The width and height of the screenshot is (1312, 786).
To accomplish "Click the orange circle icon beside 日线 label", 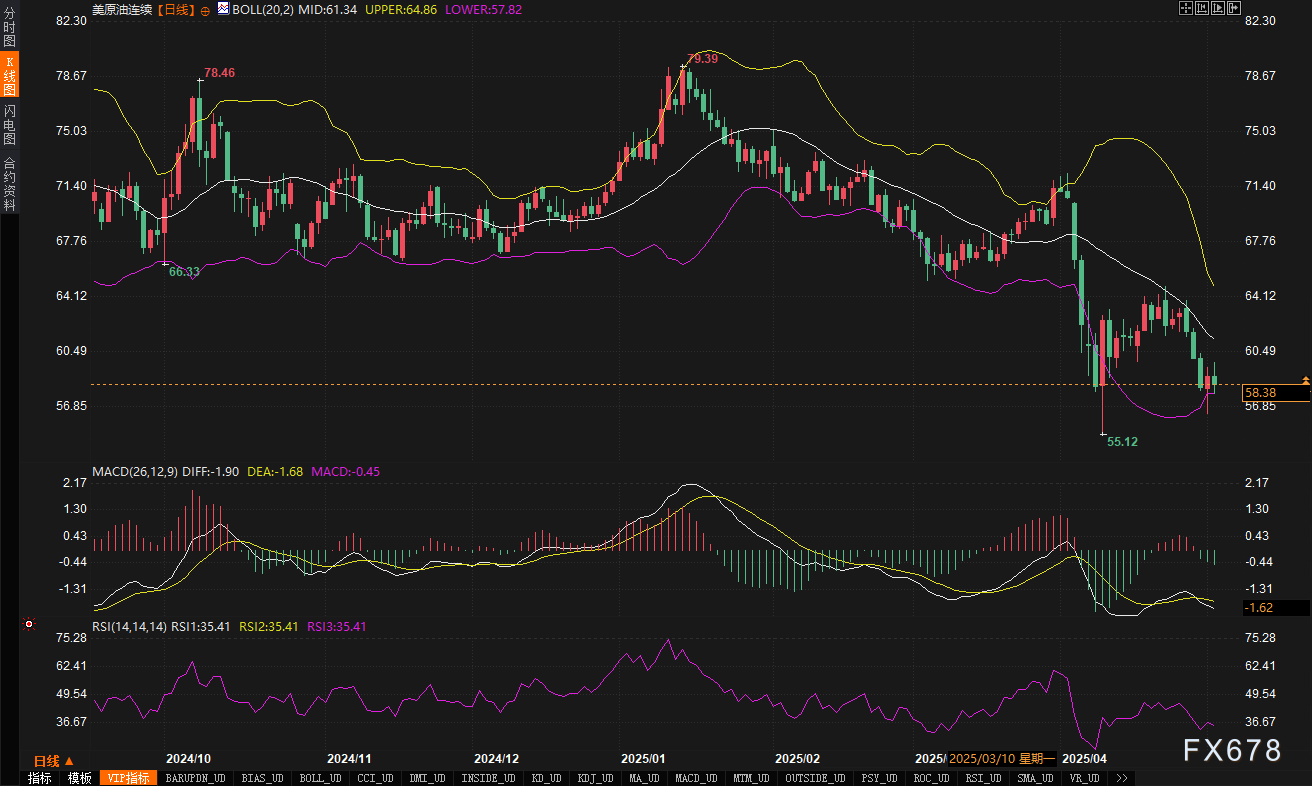I will 205,9.
